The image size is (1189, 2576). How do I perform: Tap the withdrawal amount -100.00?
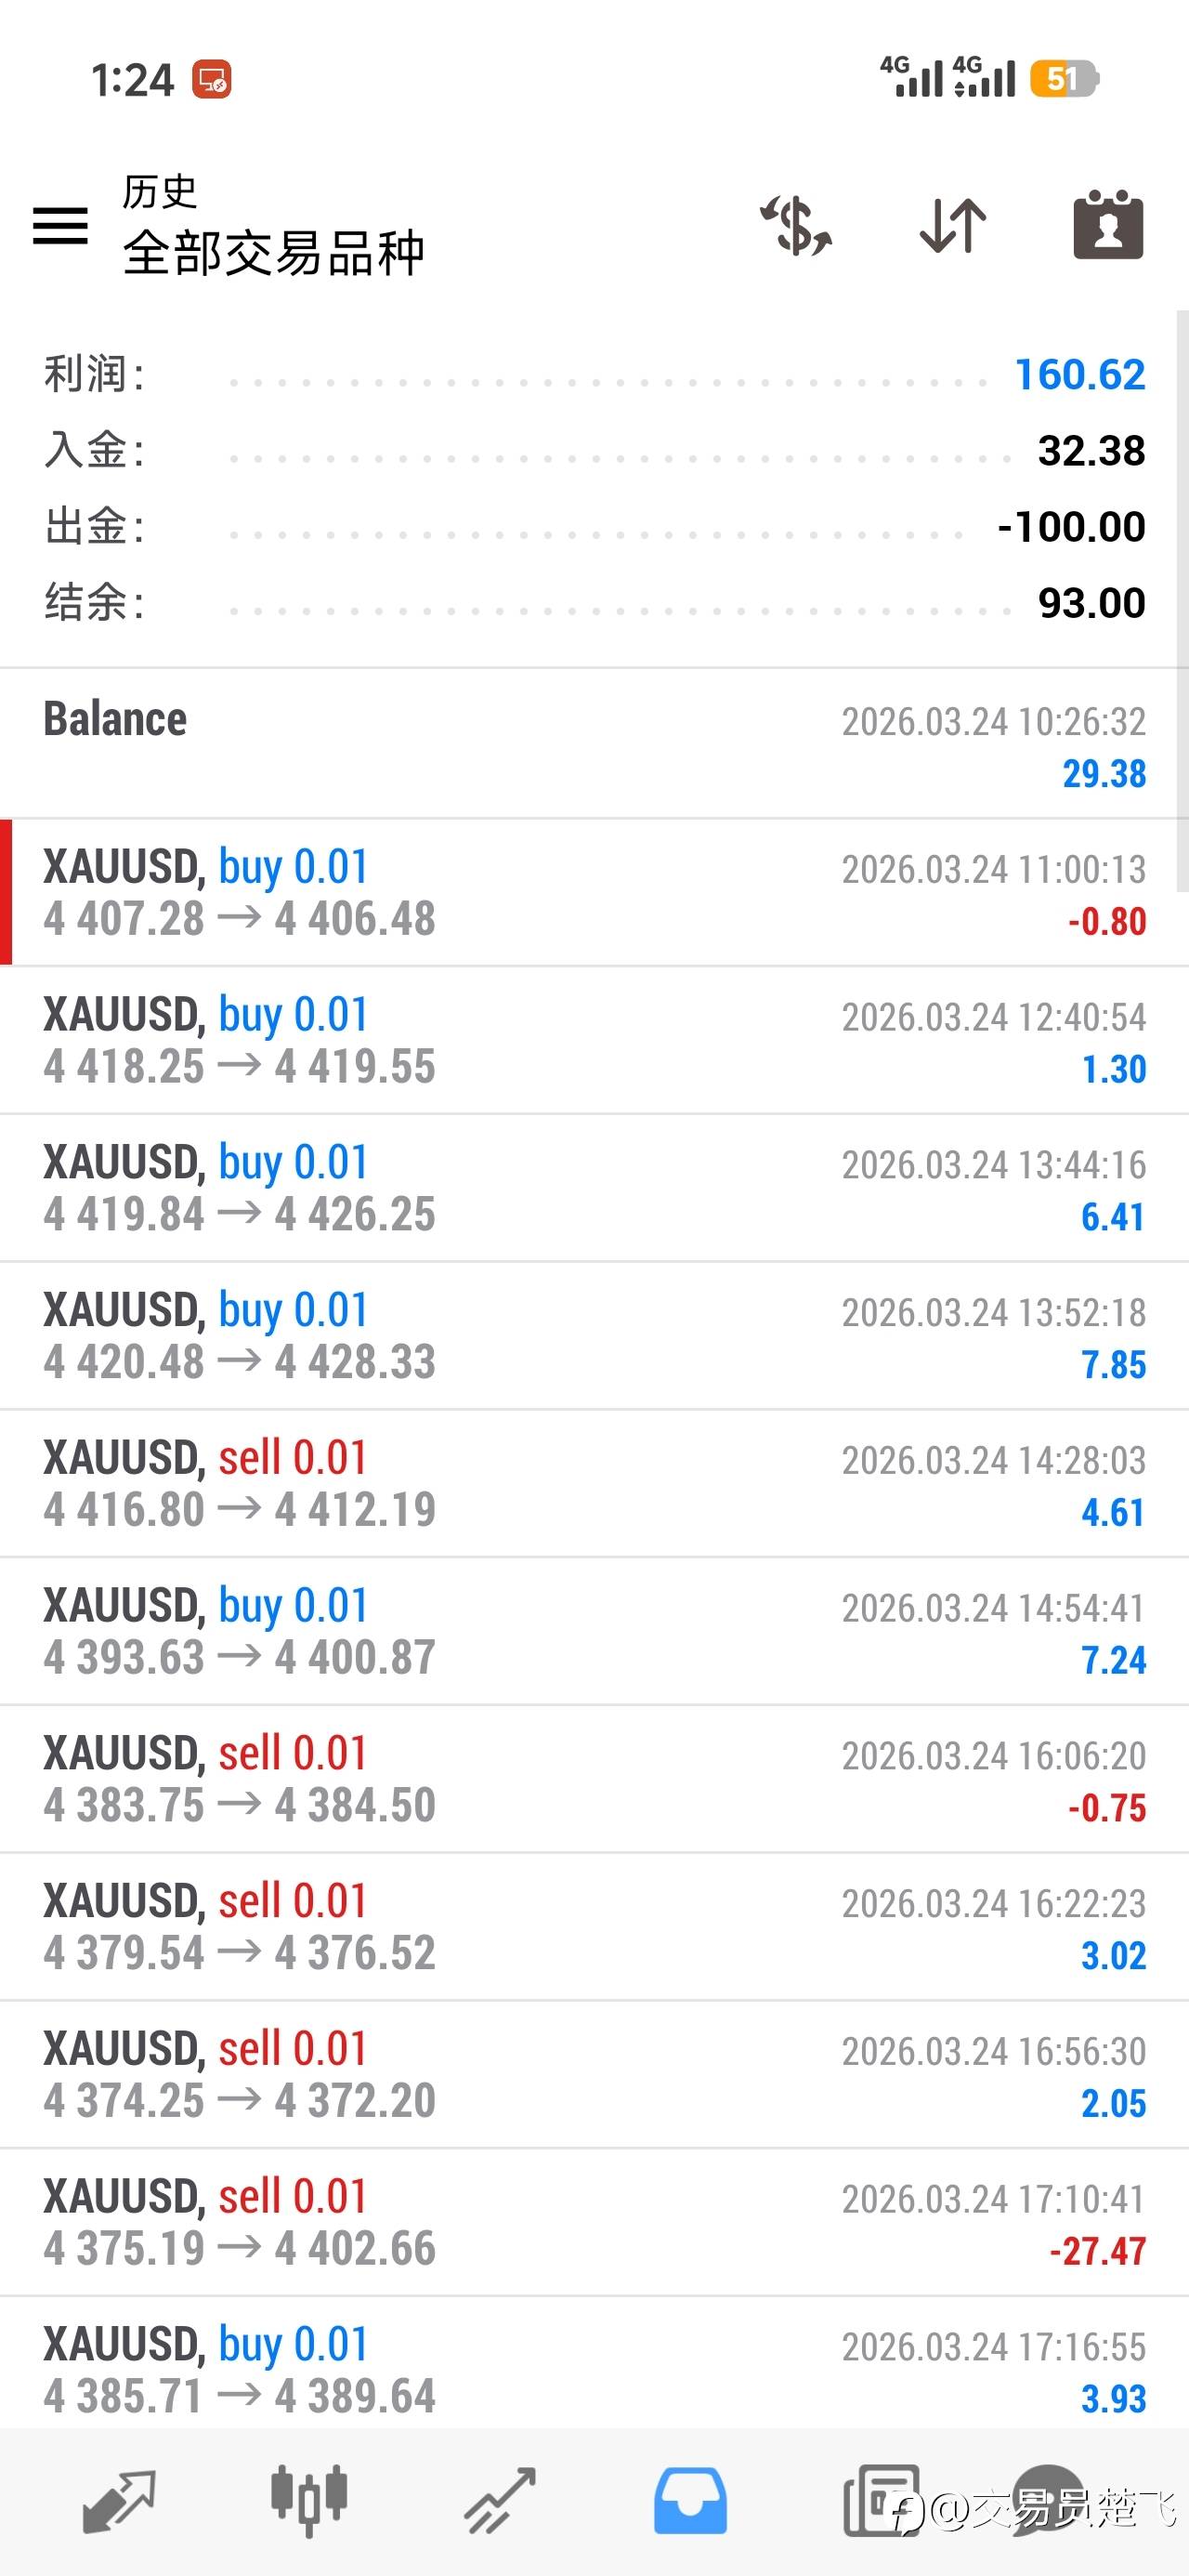click(x=1071, y=527)
